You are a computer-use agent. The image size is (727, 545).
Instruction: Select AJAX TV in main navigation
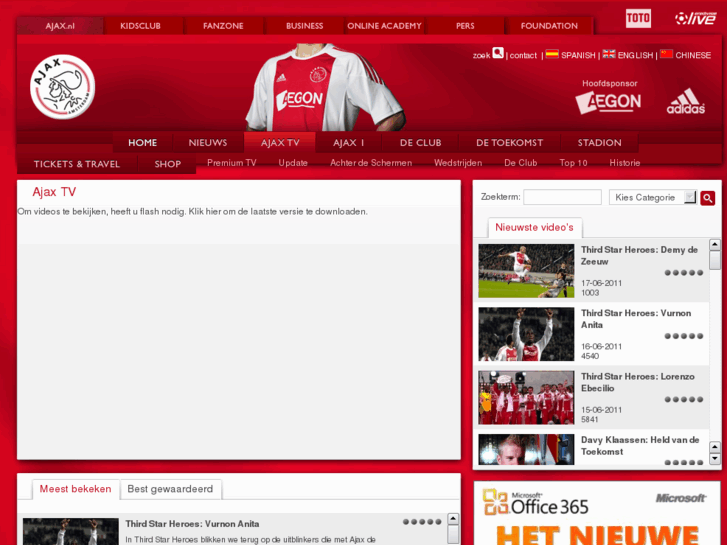[x=280, y=142]
